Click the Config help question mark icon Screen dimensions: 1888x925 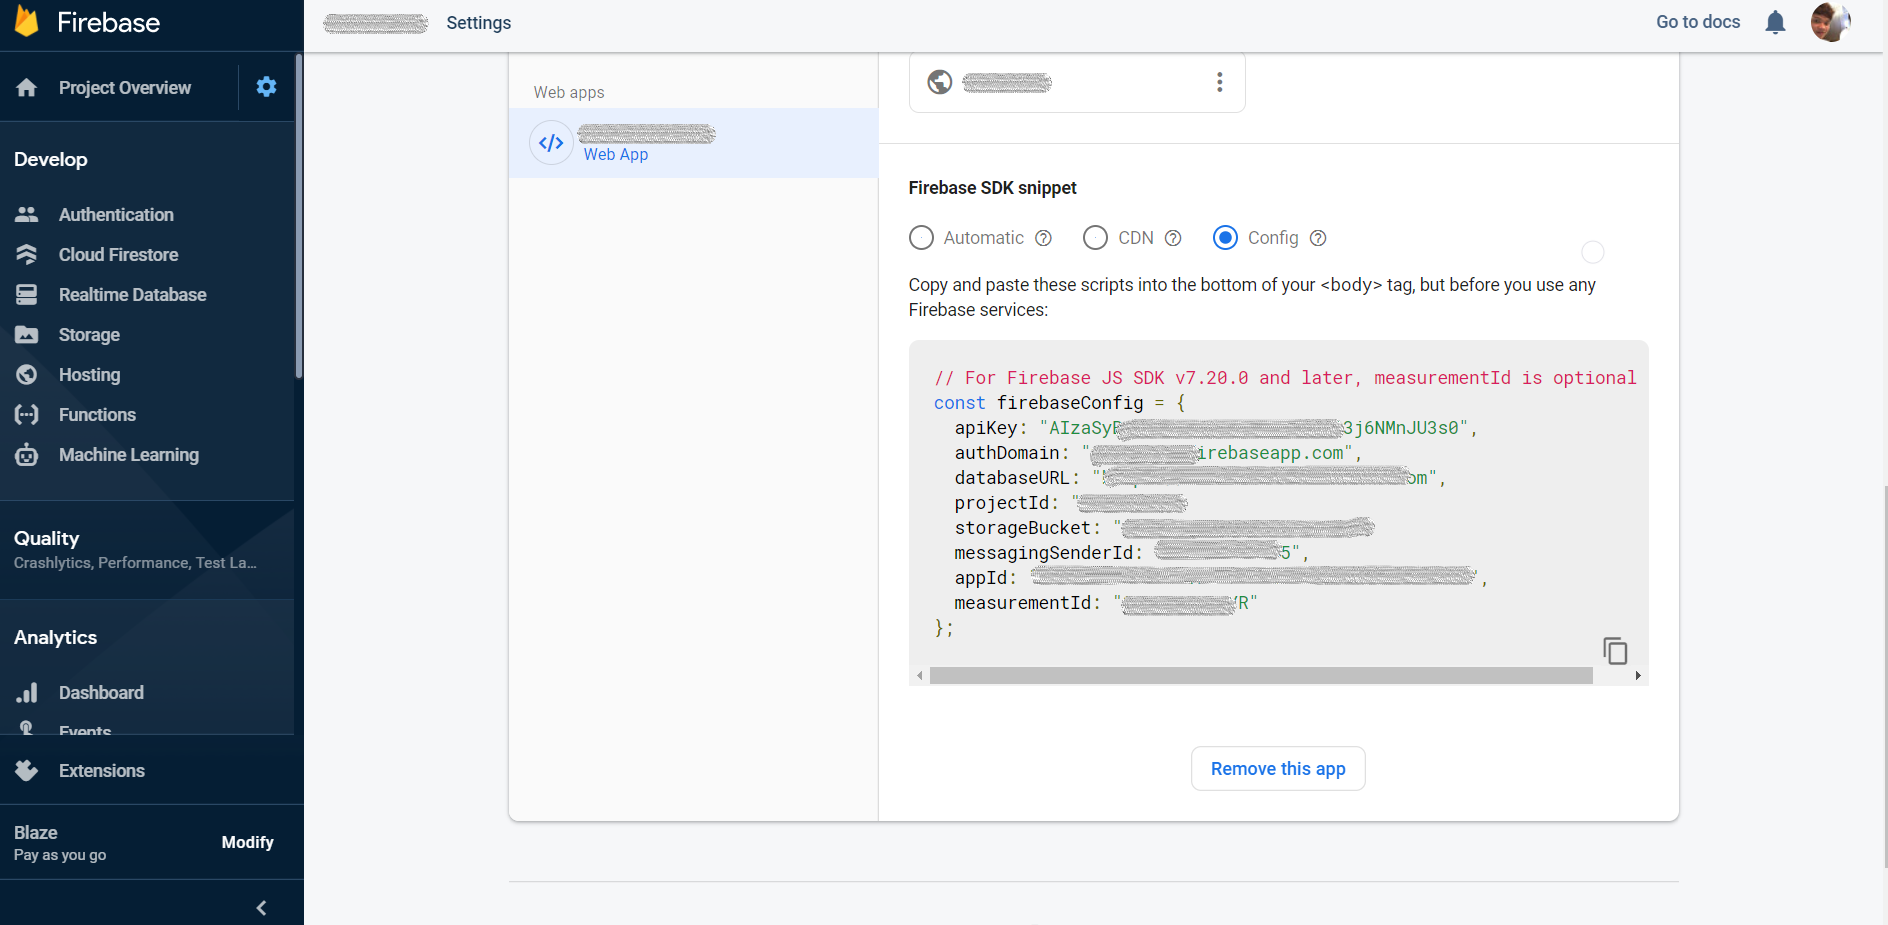point(1318,238)
